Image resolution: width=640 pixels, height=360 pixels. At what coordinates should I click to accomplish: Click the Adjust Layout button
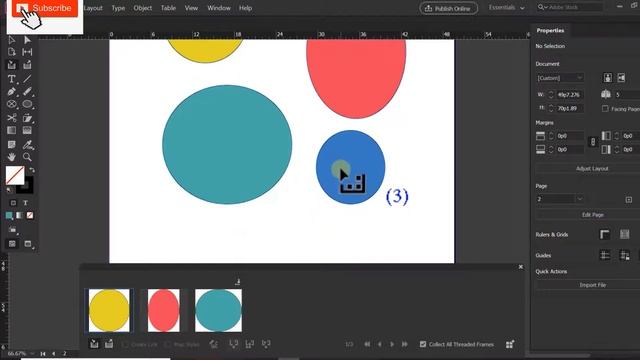[x=592, y=169]
